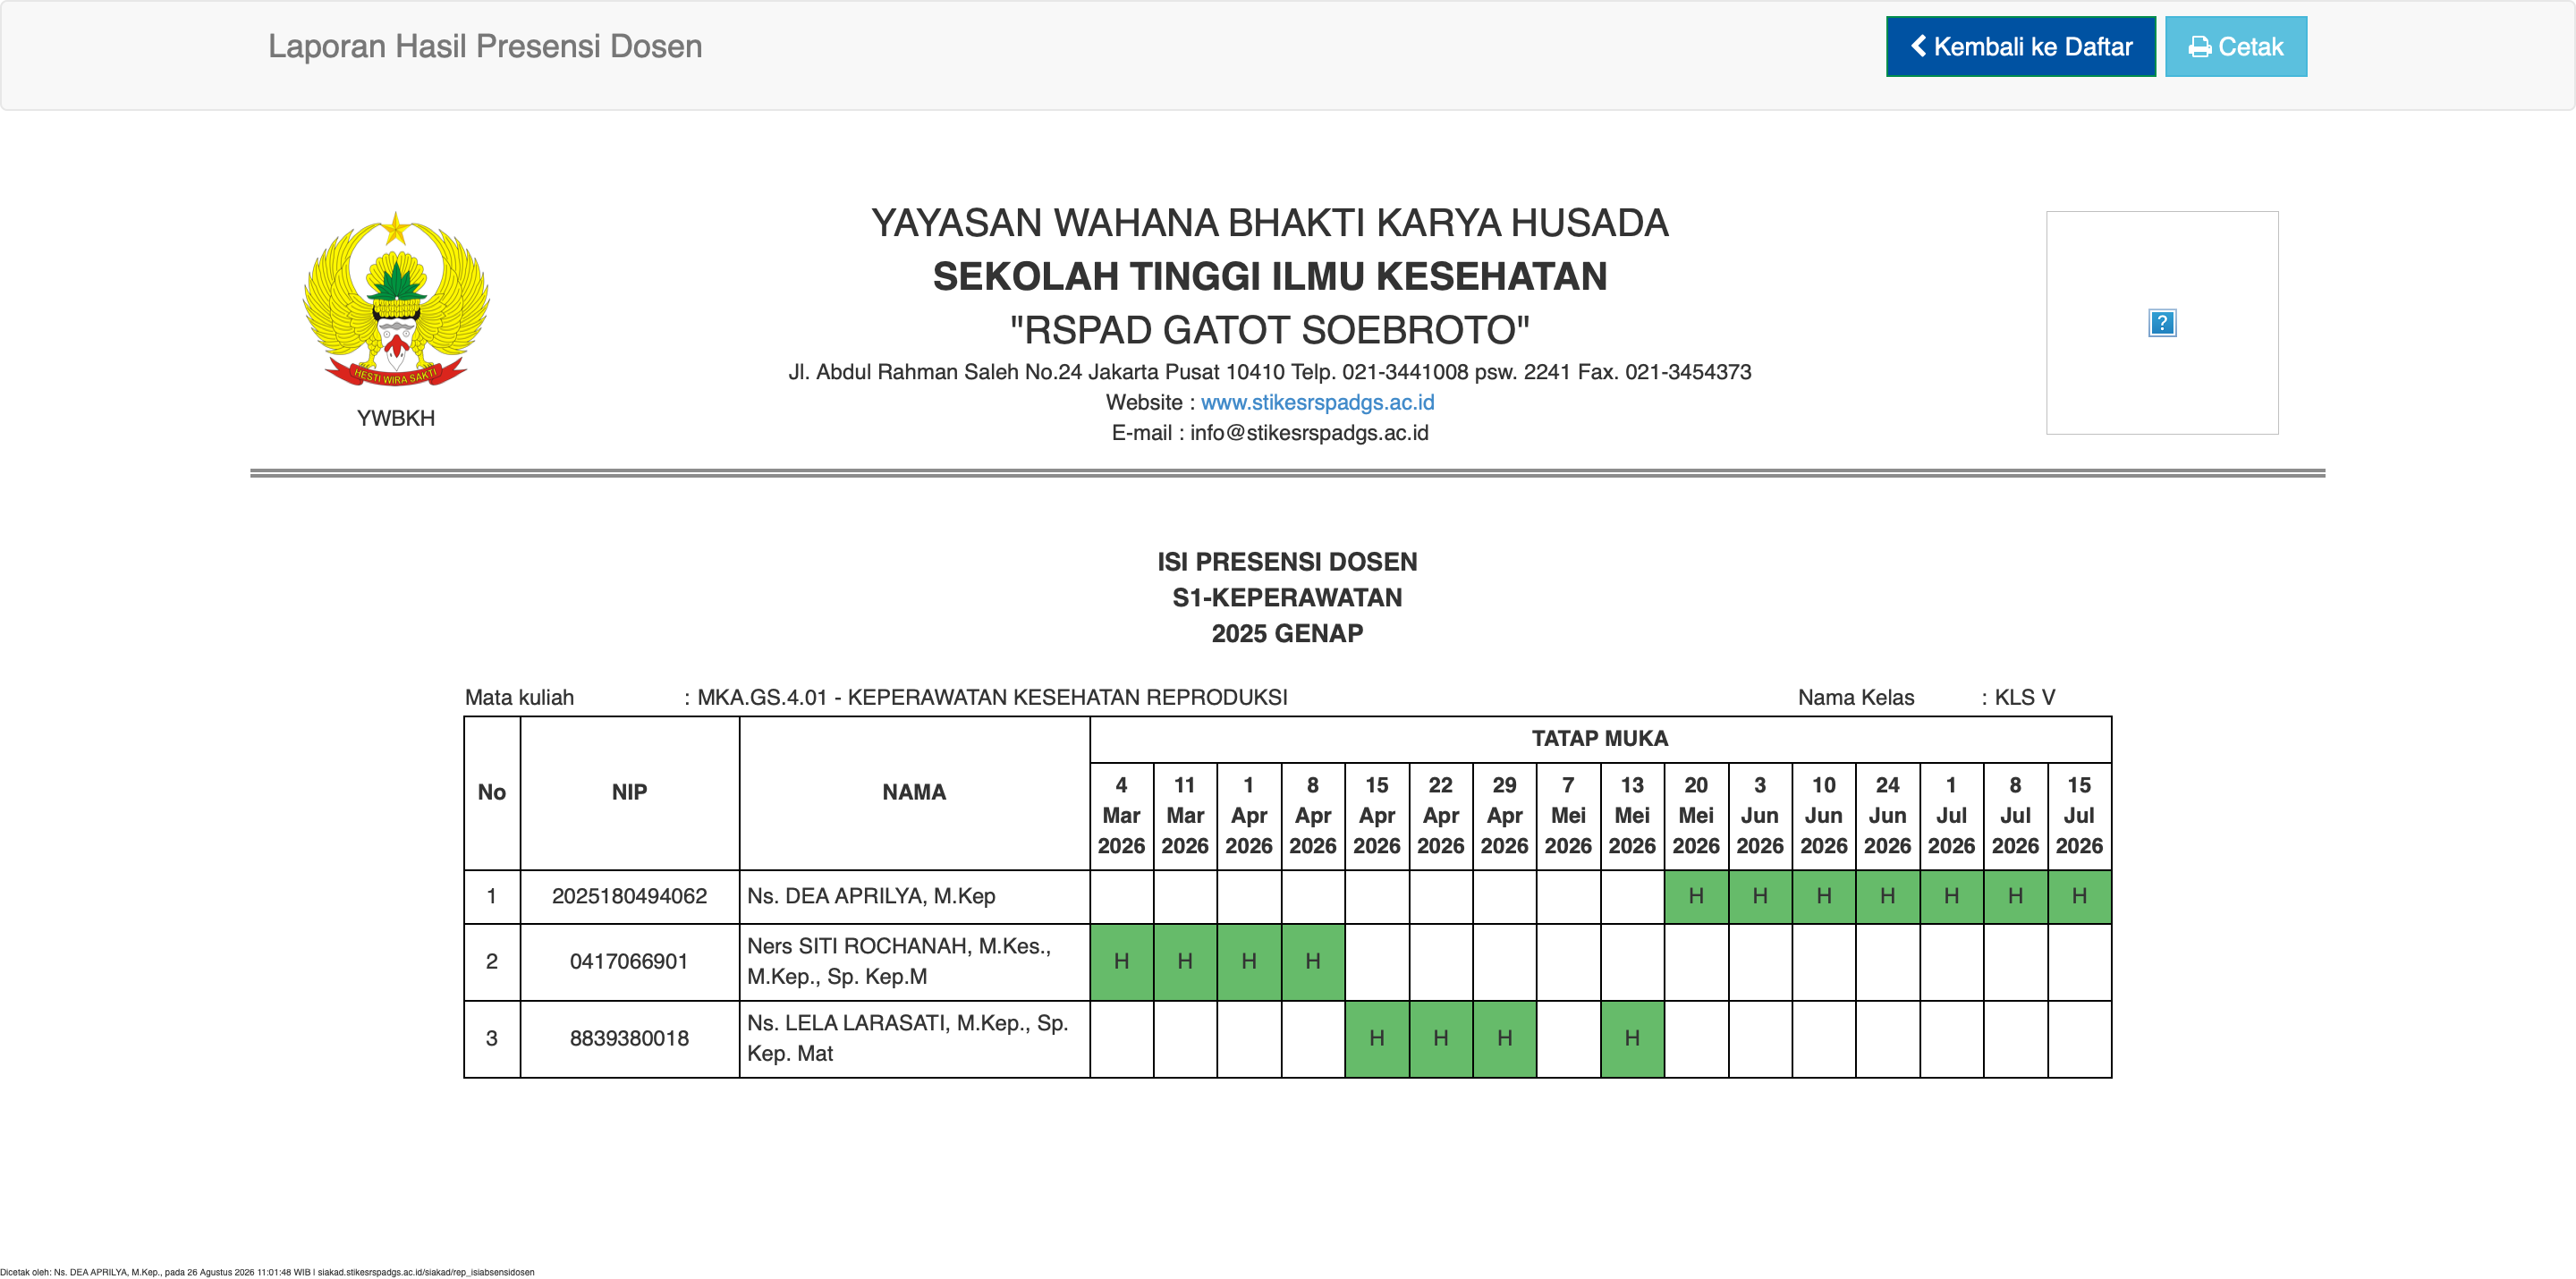The width and height of the screenshot is (2576, 1279).
Task: Click the 3 Jun 2026 column header
Action: [x=1760, y=815]
